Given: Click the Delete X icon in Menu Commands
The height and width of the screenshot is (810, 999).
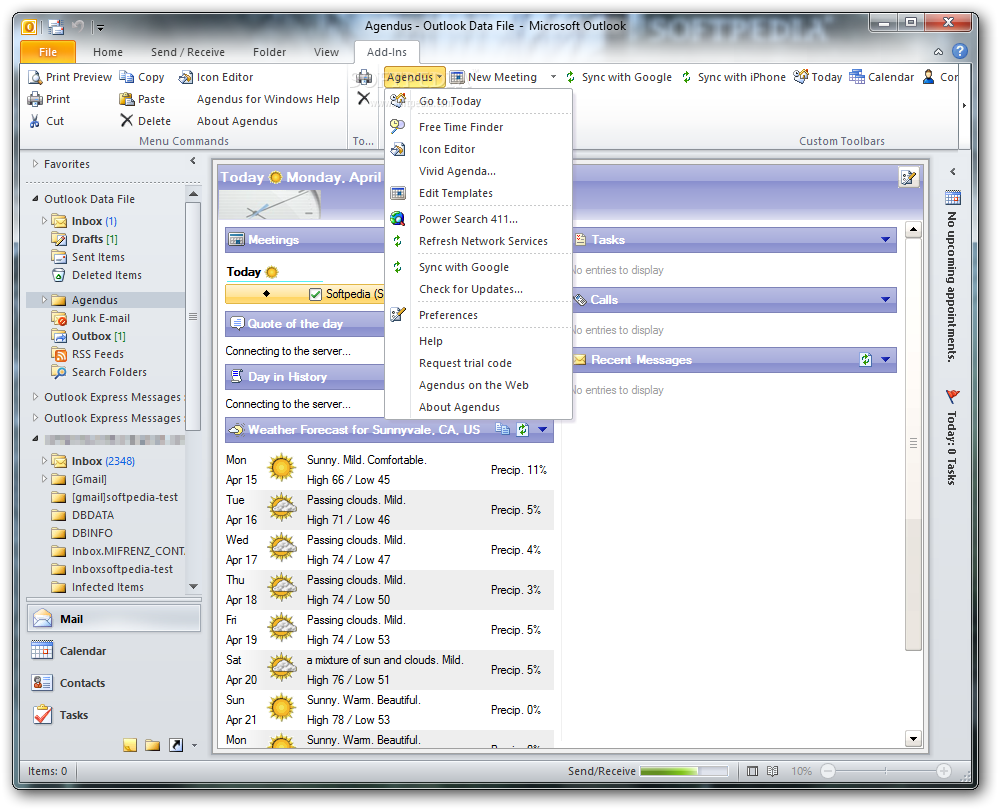Looking at the screenshot, I should click(127, 120).
